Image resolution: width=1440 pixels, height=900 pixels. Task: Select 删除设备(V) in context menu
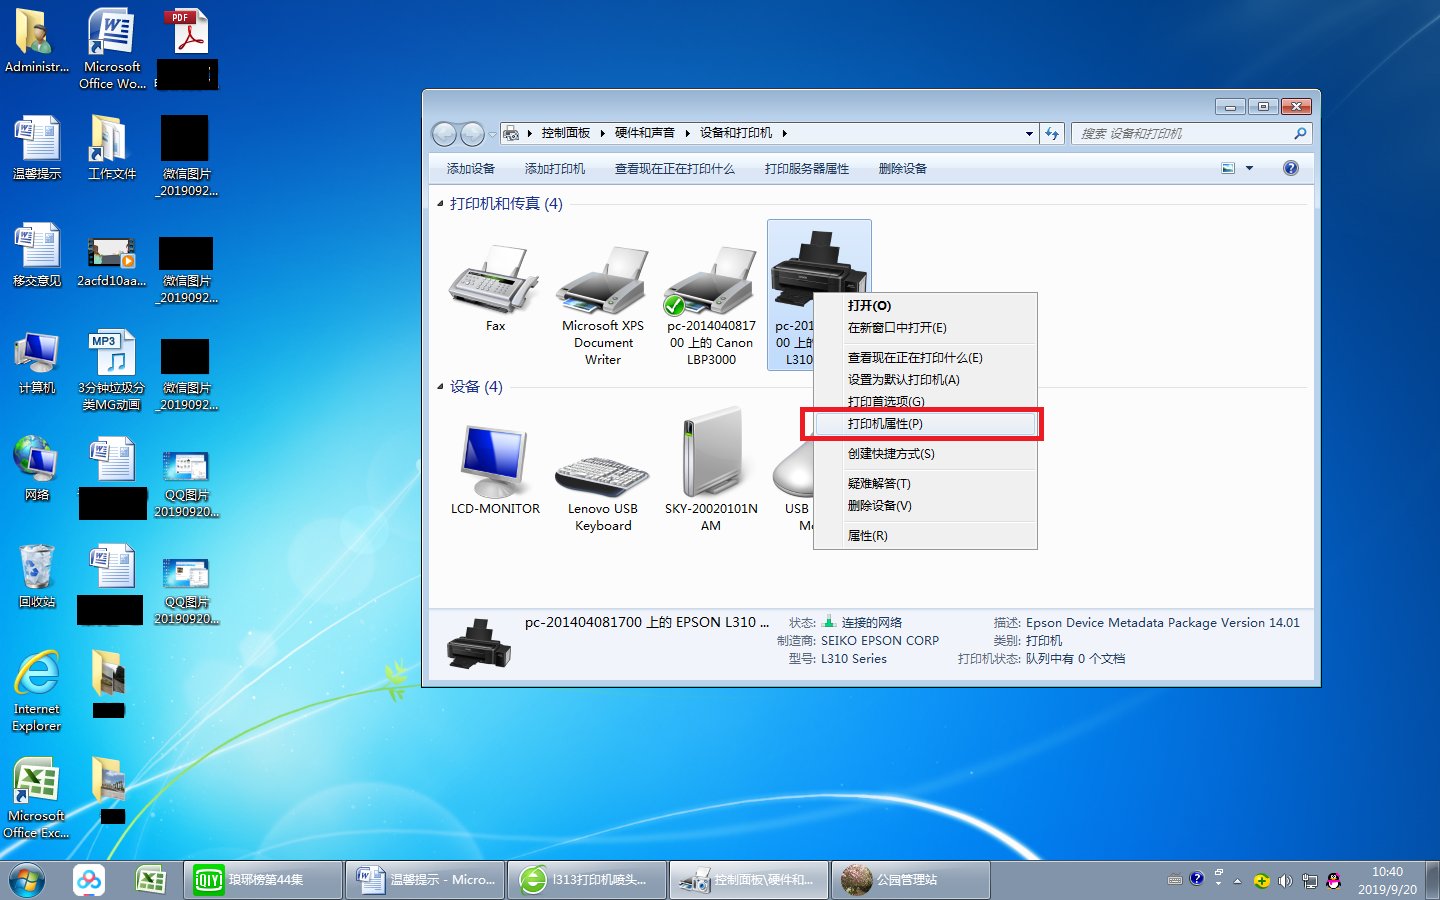(x=879, y=506)
